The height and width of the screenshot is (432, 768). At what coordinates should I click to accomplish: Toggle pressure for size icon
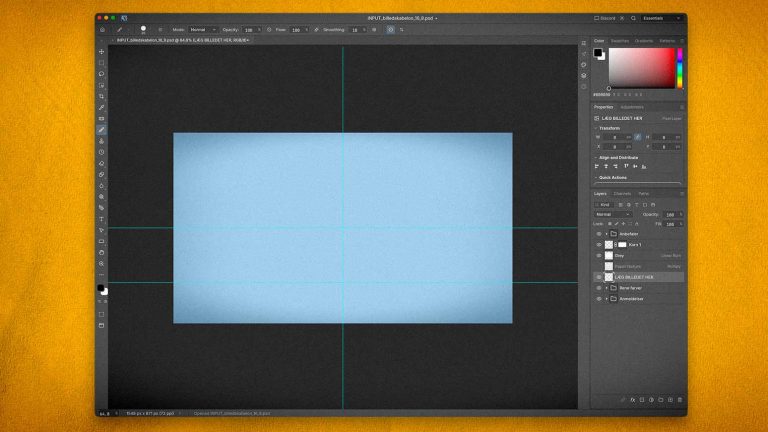click(390, 30)
